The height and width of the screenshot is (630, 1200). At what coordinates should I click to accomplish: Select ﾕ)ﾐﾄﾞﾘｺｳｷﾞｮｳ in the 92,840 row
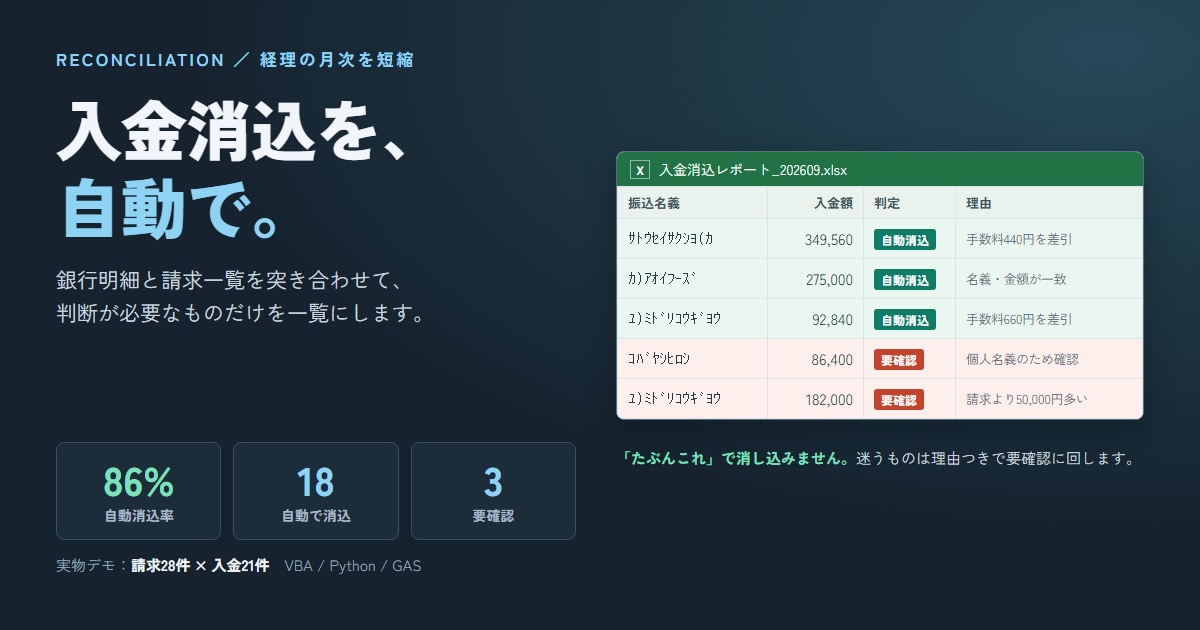[x=675, y=319]
